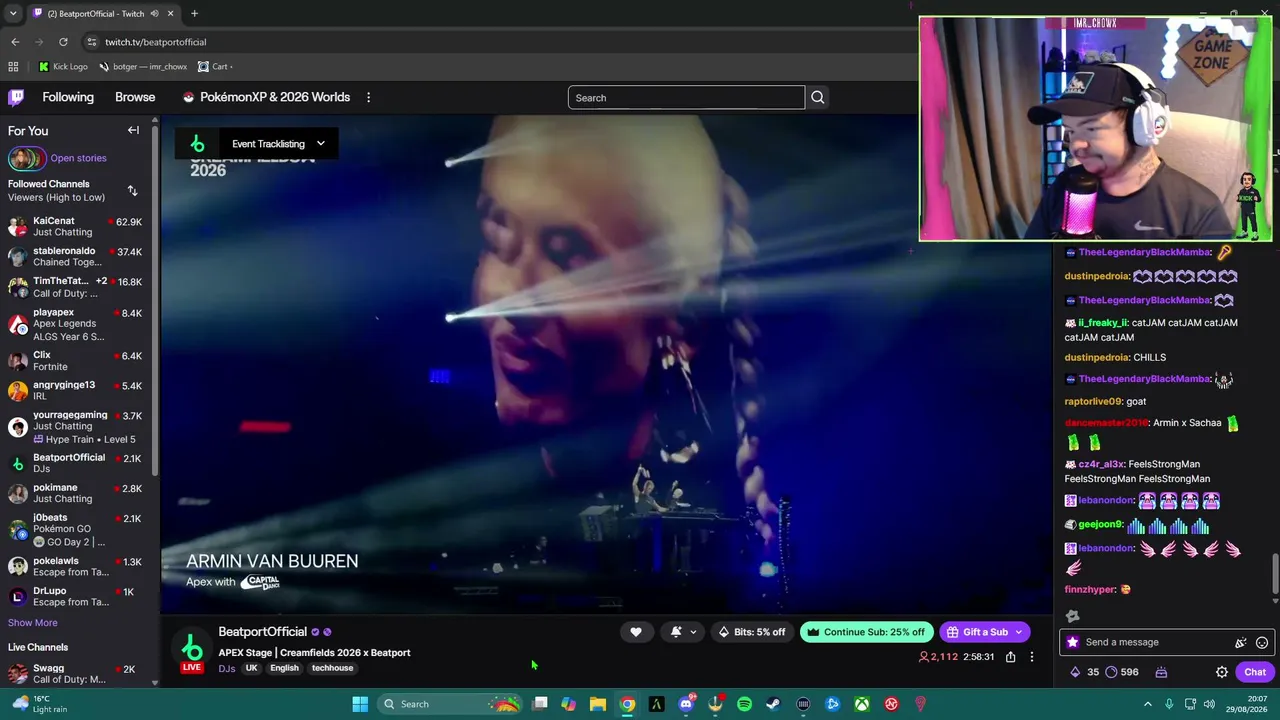This screenshot has height=720, width=1280.
Task: Click the chat scrollbar thumb
Action: (1275, 575)
